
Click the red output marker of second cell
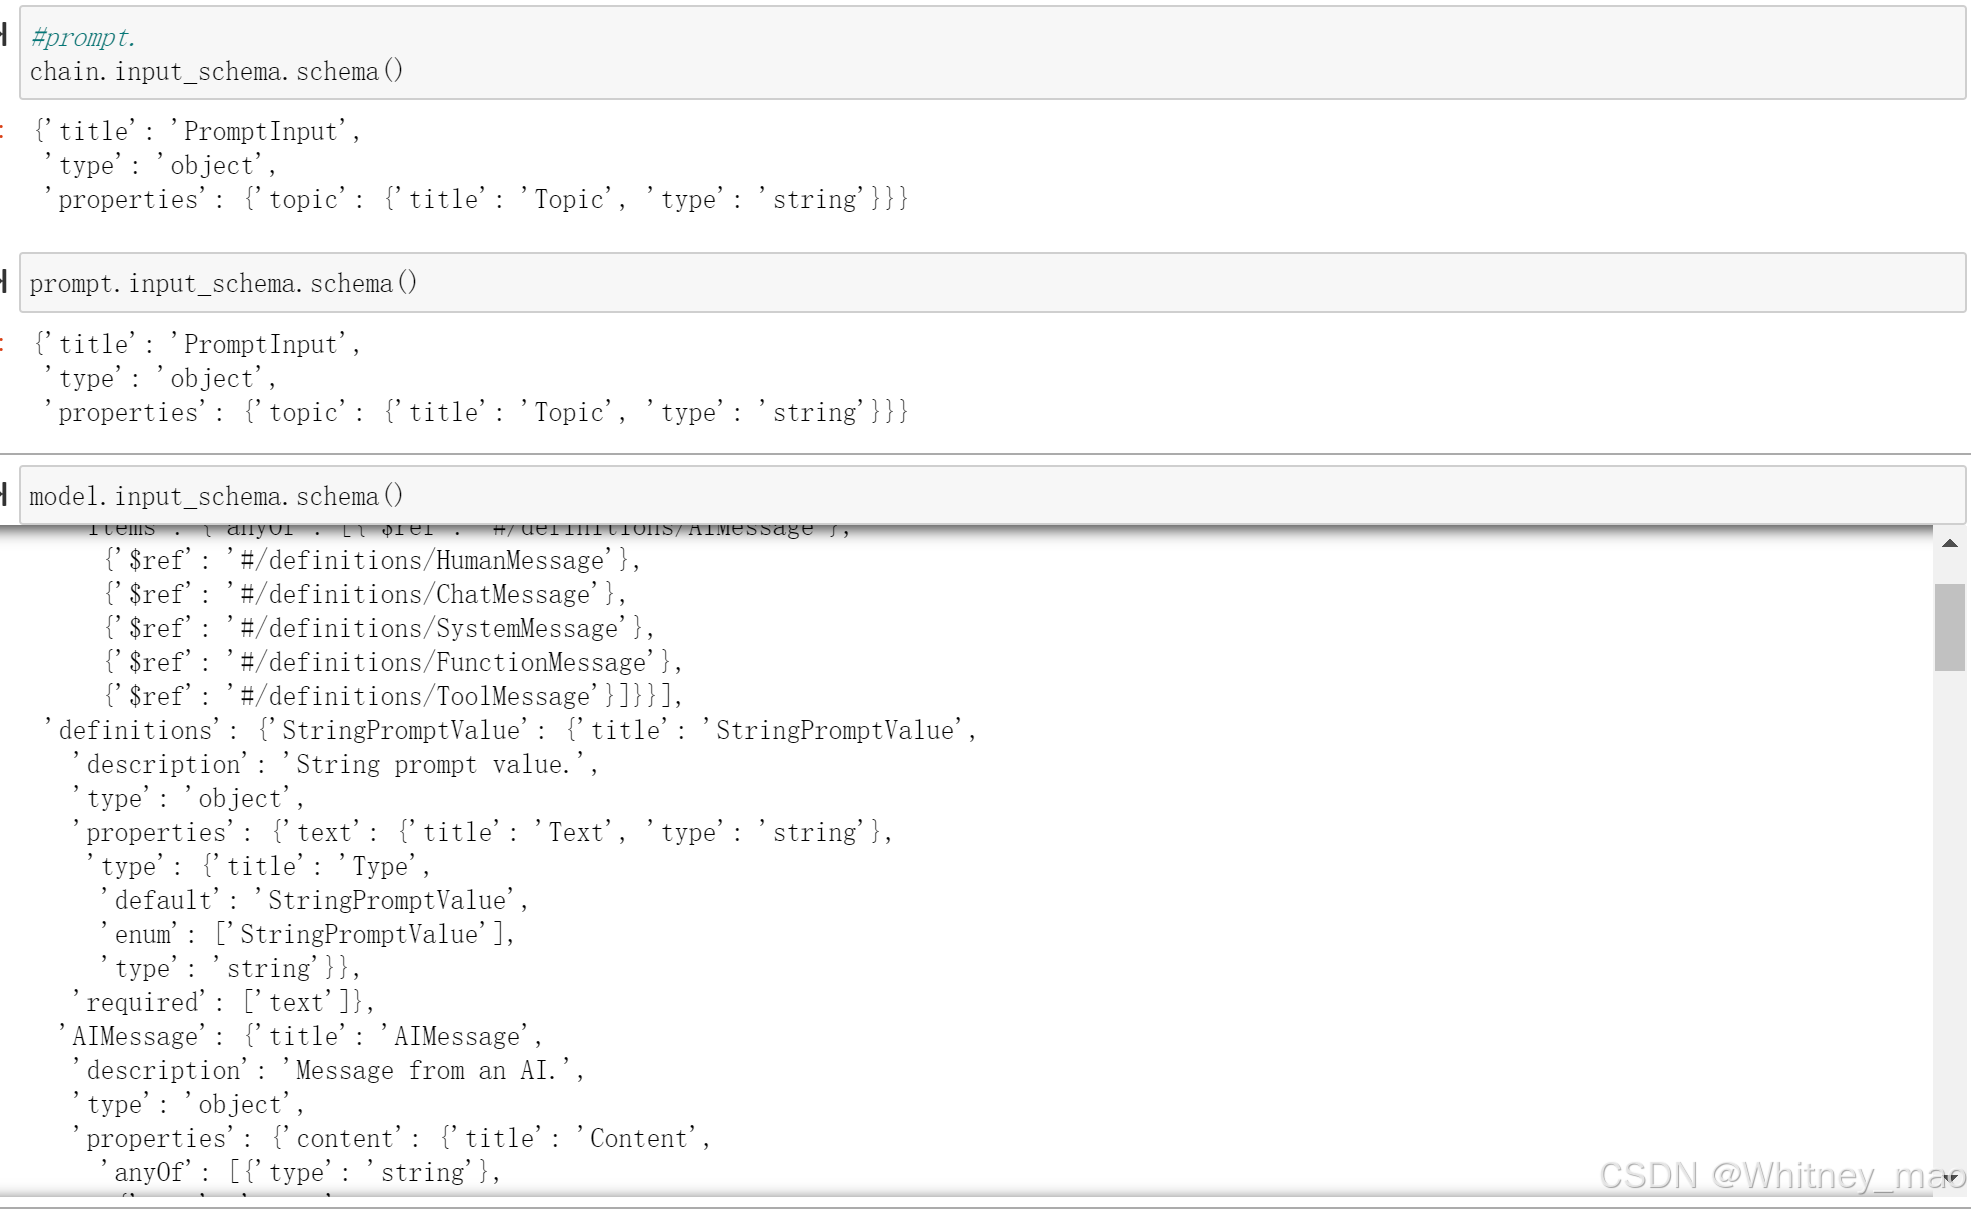pyautogui.click(x=3, y=344)
